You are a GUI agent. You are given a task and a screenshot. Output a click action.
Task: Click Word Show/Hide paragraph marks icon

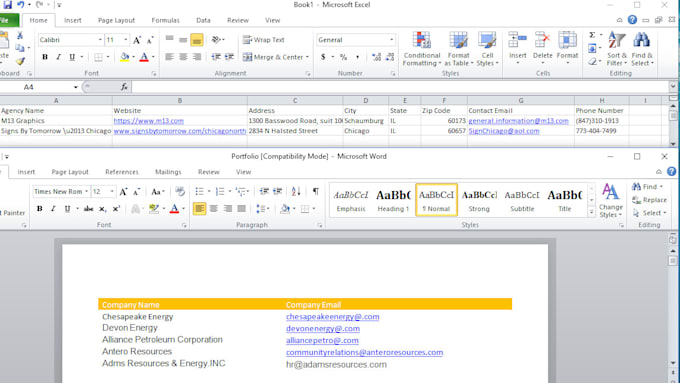pos(316,191)
